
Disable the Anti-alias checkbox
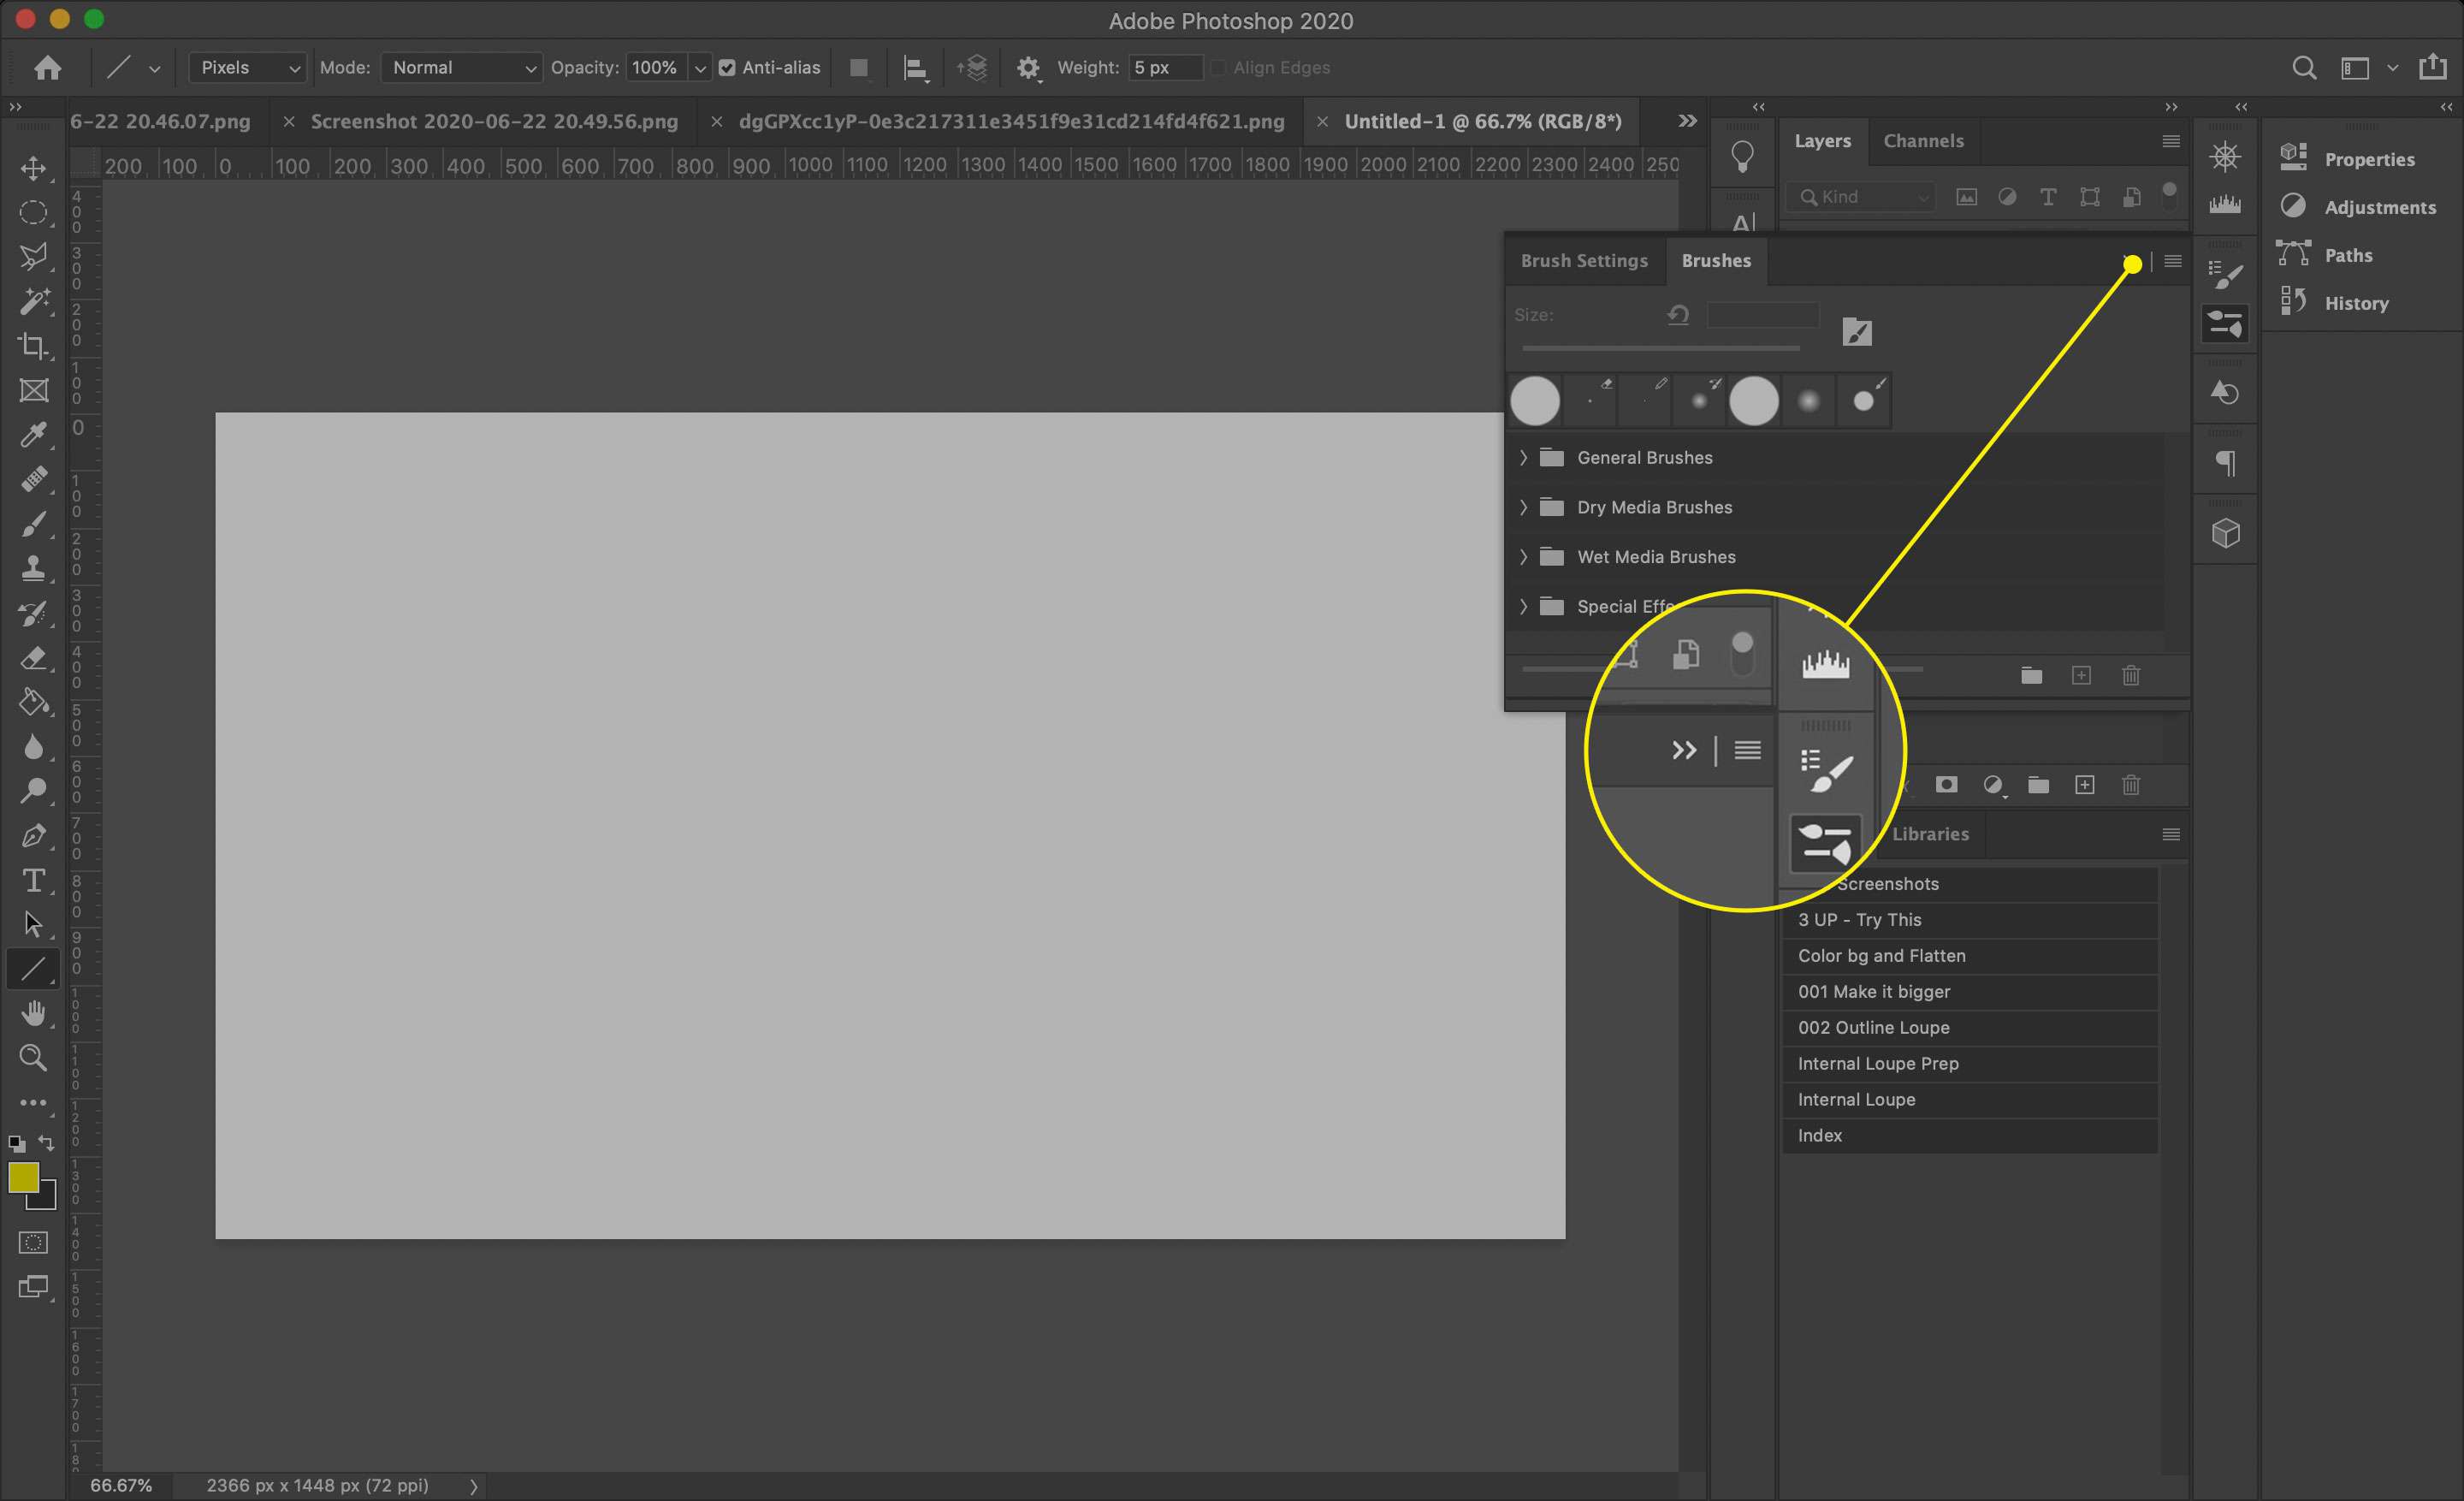pos(727,68)
